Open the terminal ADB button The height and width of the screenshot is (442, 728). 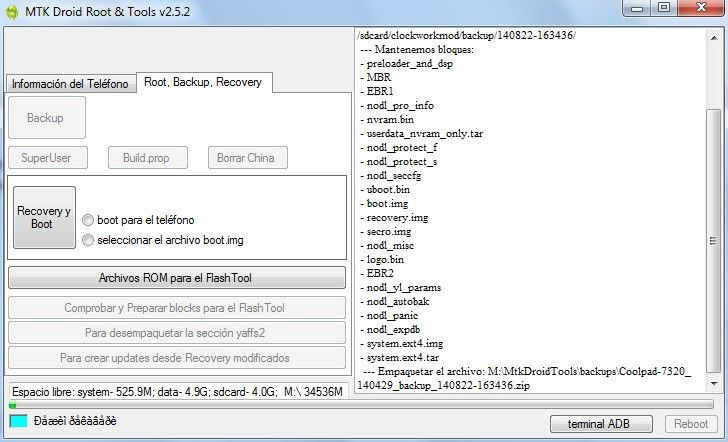tap(601, 424)
